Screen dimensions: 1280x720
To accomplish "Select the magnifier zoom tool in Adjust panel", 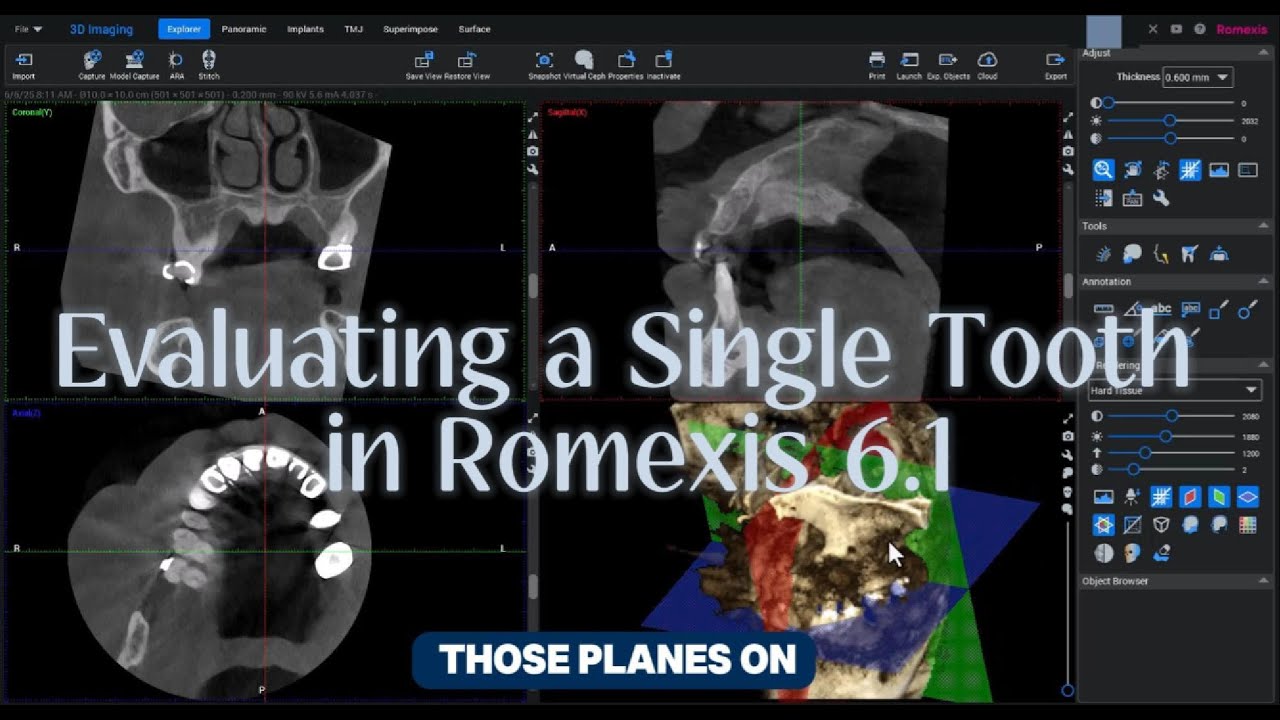I will [x=1103, y=170].
